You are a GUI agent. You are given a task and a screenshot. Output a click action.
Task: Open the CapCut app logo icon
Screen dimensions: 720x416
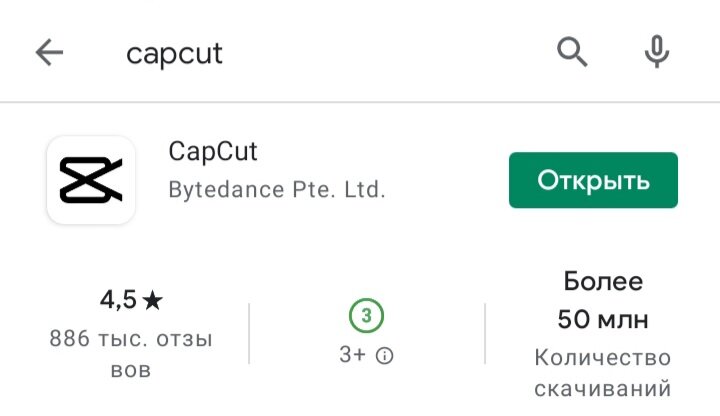(91, 180)
